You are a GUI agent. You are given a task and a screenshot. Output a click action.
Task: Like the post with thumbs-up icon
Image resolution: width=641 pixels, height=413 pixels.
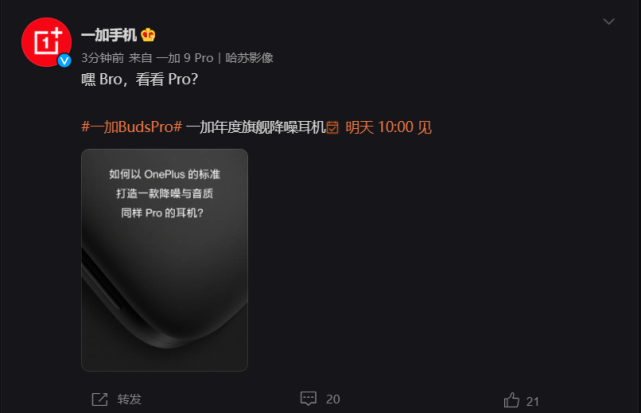click(x=511, y=400)
